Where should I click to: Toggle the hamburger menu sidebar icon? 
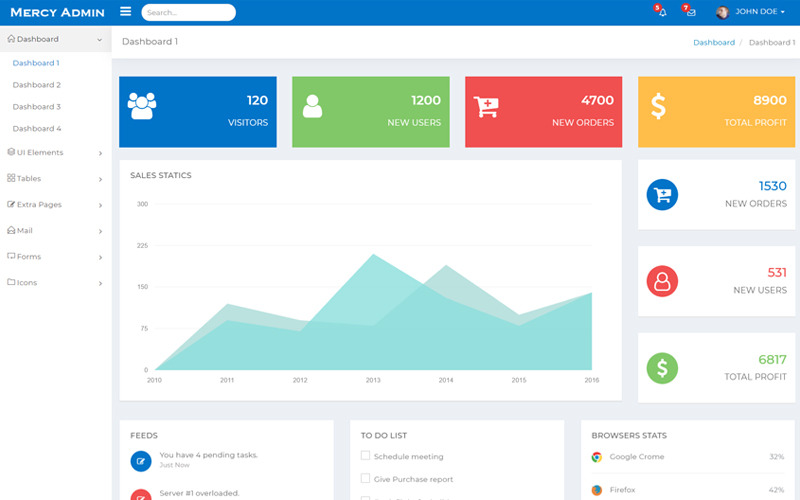pyautogui.click(x=126, y=11)
